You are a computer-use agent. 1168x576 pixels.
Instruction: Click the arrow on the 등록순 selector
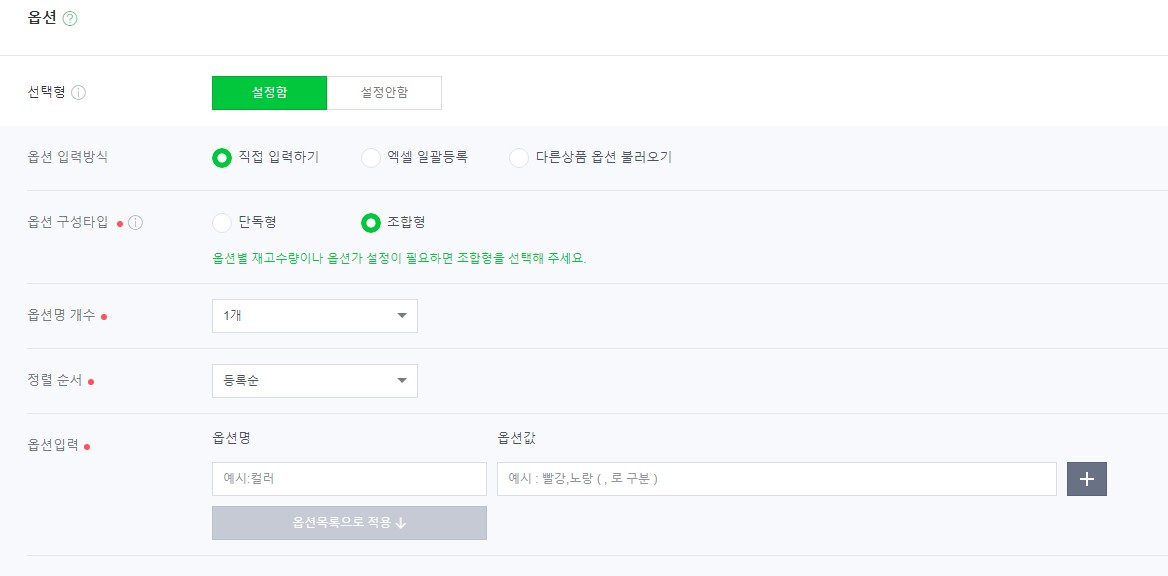tap(402, 380)
